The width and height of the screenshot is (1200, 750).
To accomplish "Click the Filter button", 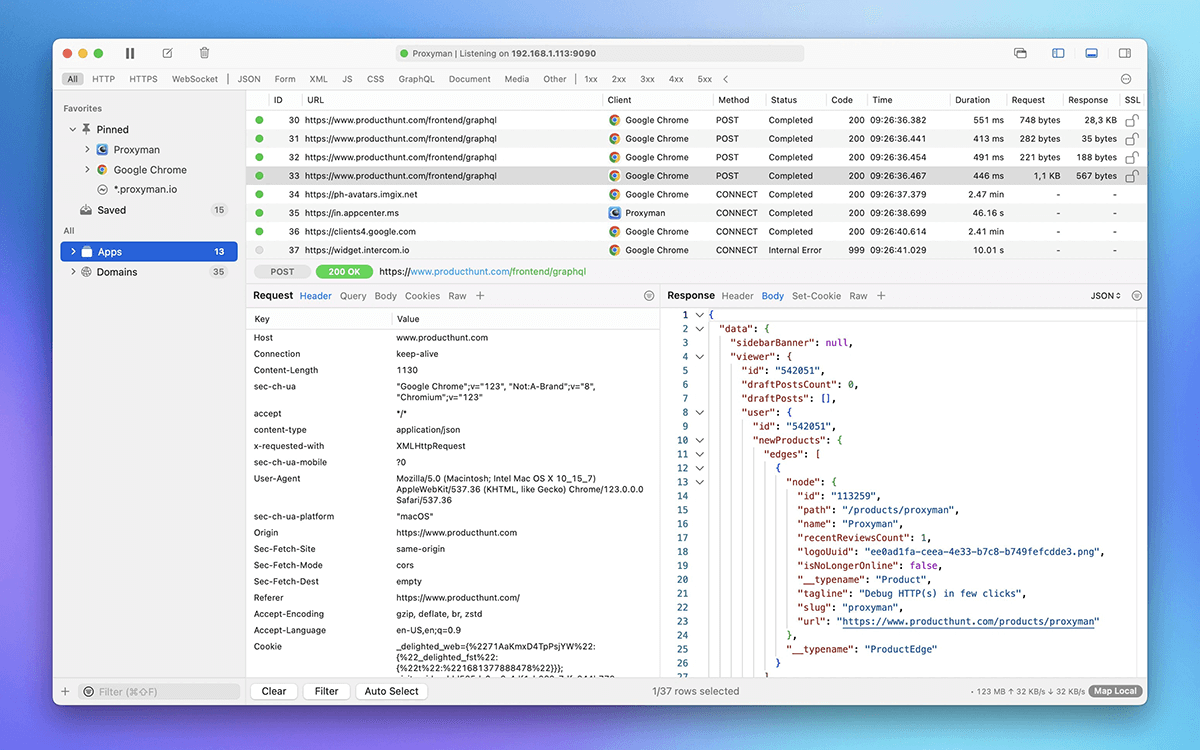I will (x=327, y=691).
